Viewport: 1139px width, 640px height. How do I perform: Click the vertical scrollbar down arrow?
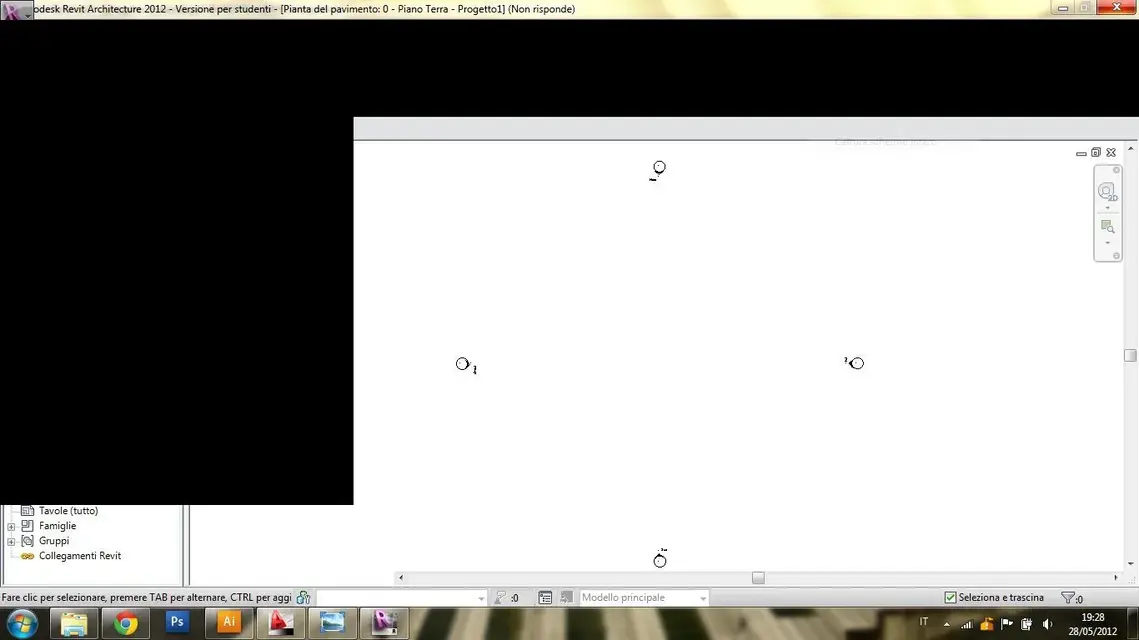(1130, 564)
